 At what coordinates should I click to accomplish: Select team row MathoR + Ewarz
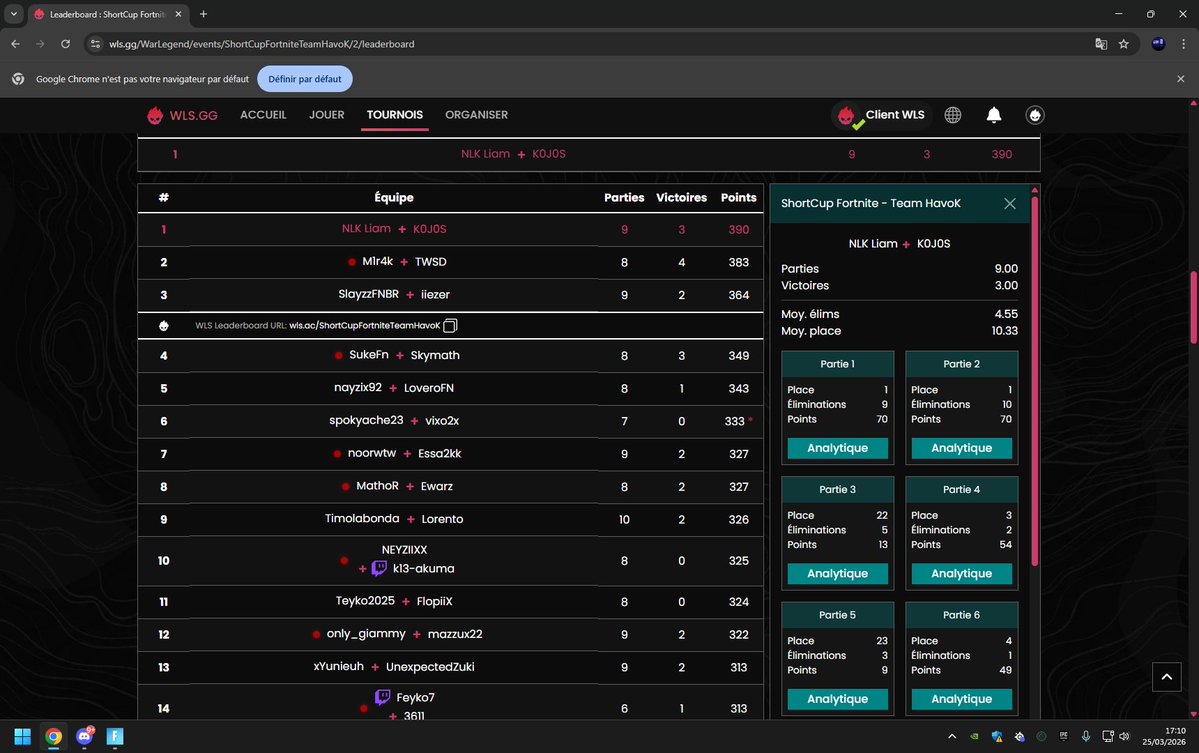coord(450,487)
